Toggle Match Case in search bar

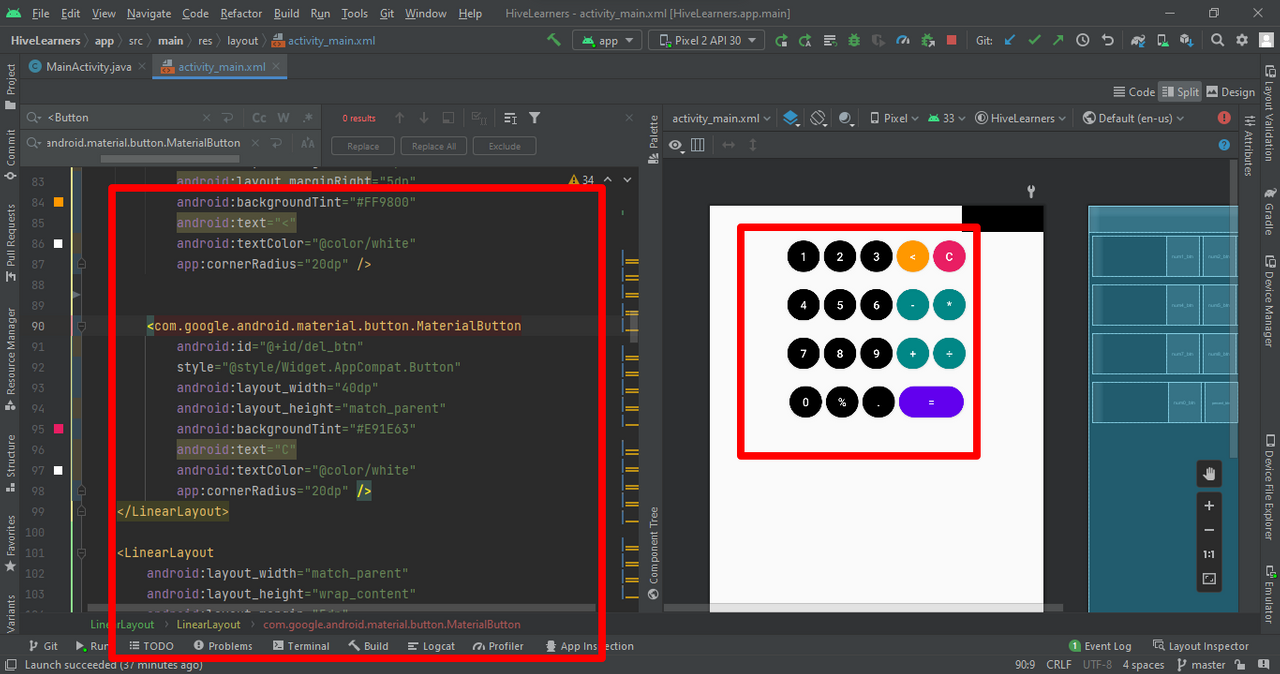pyautogui.click(x=259, y=118)
